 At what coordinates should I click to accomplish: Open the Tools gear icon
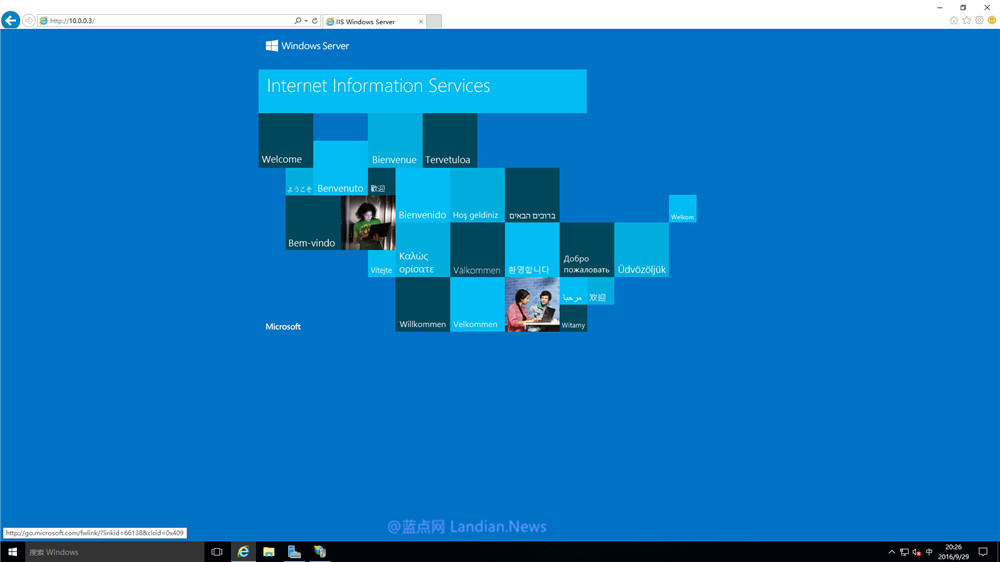[x=979, y=20]
